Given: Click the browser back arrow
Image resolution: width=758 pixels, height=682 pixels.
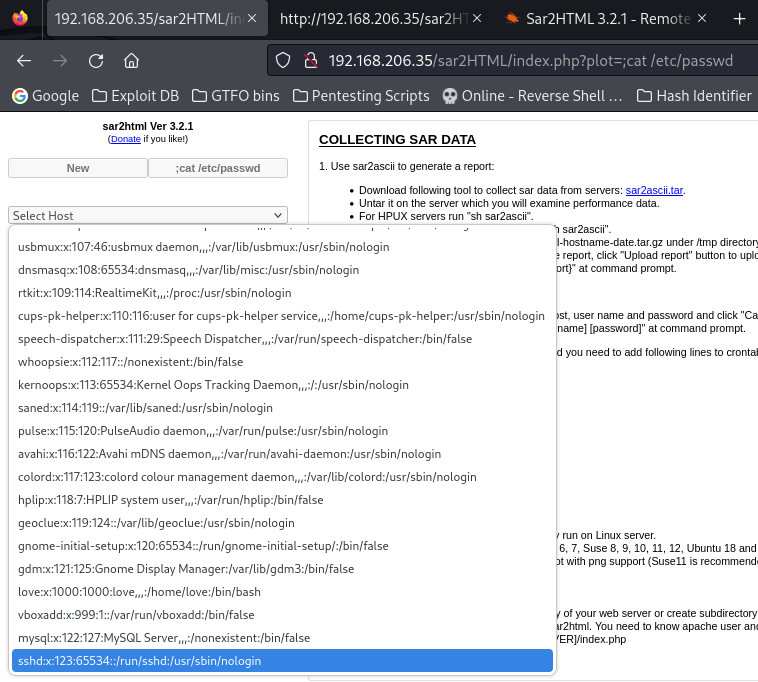Looking at the screenshot, I should (24, 60).
